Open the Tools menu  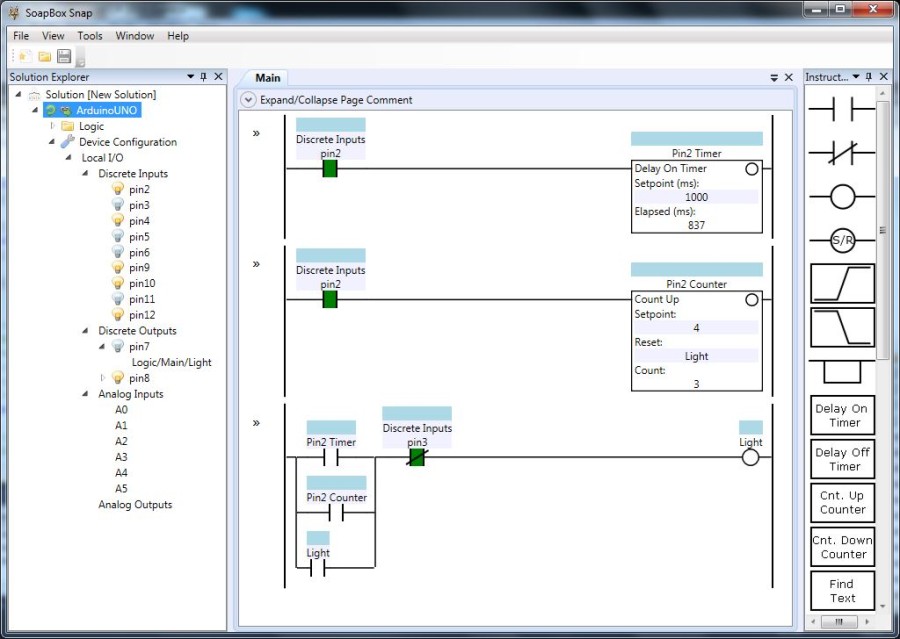tap(90, 35)
